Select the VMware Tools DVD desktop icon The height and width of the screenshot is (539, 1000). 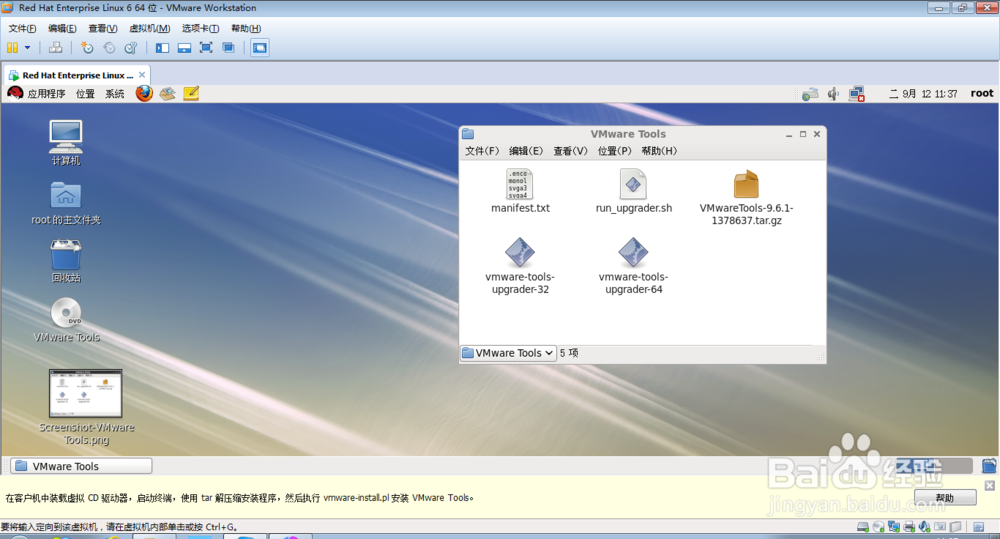click(66, 320)
